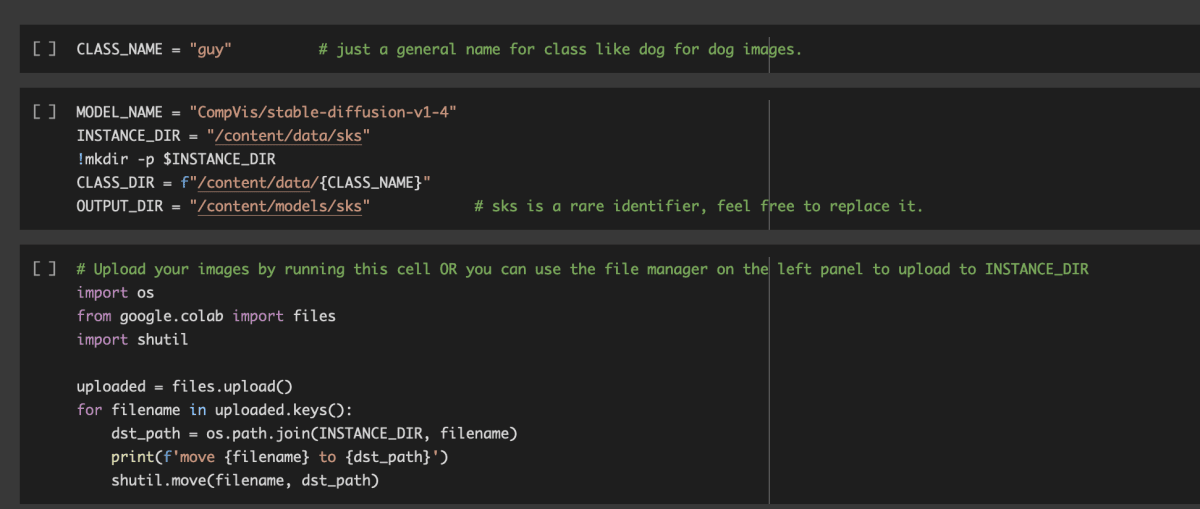Run the CLASS_NAME cell via its bracket
1200x509 pixels.
coord(44,49)
